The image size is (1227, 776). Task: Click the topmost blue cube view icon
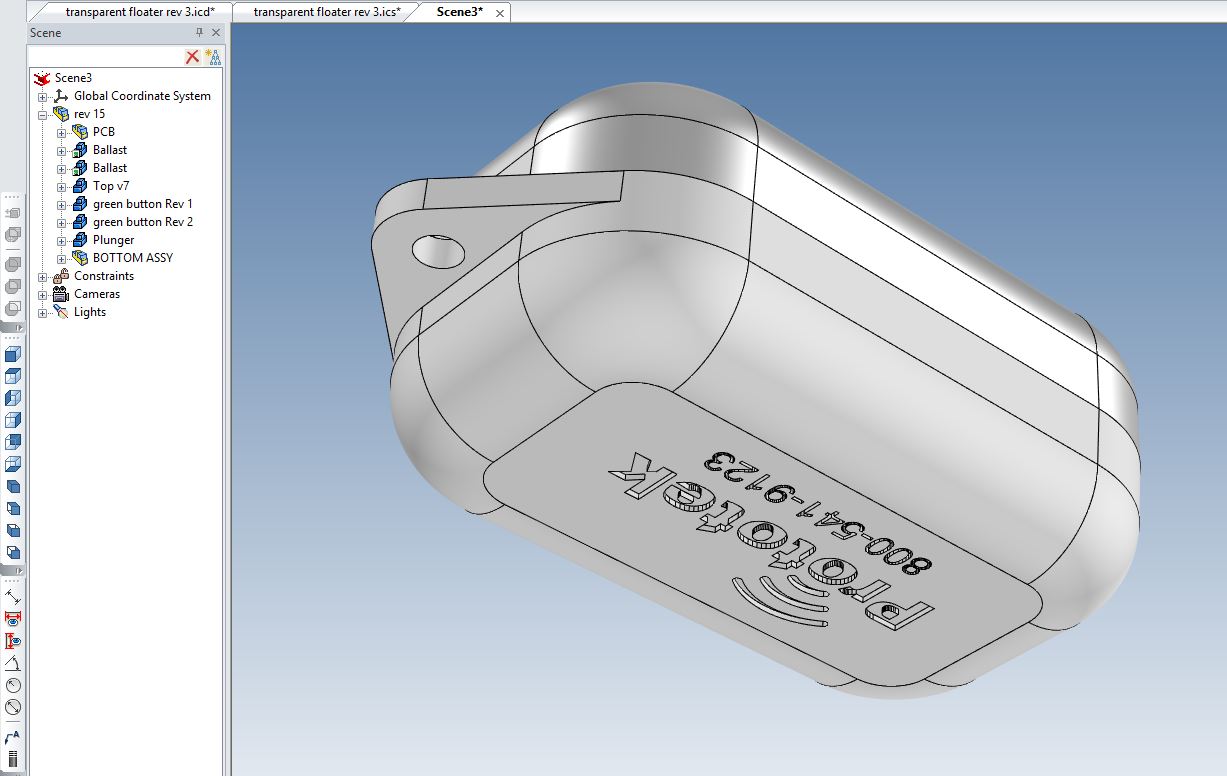click(x=13, y=354)
